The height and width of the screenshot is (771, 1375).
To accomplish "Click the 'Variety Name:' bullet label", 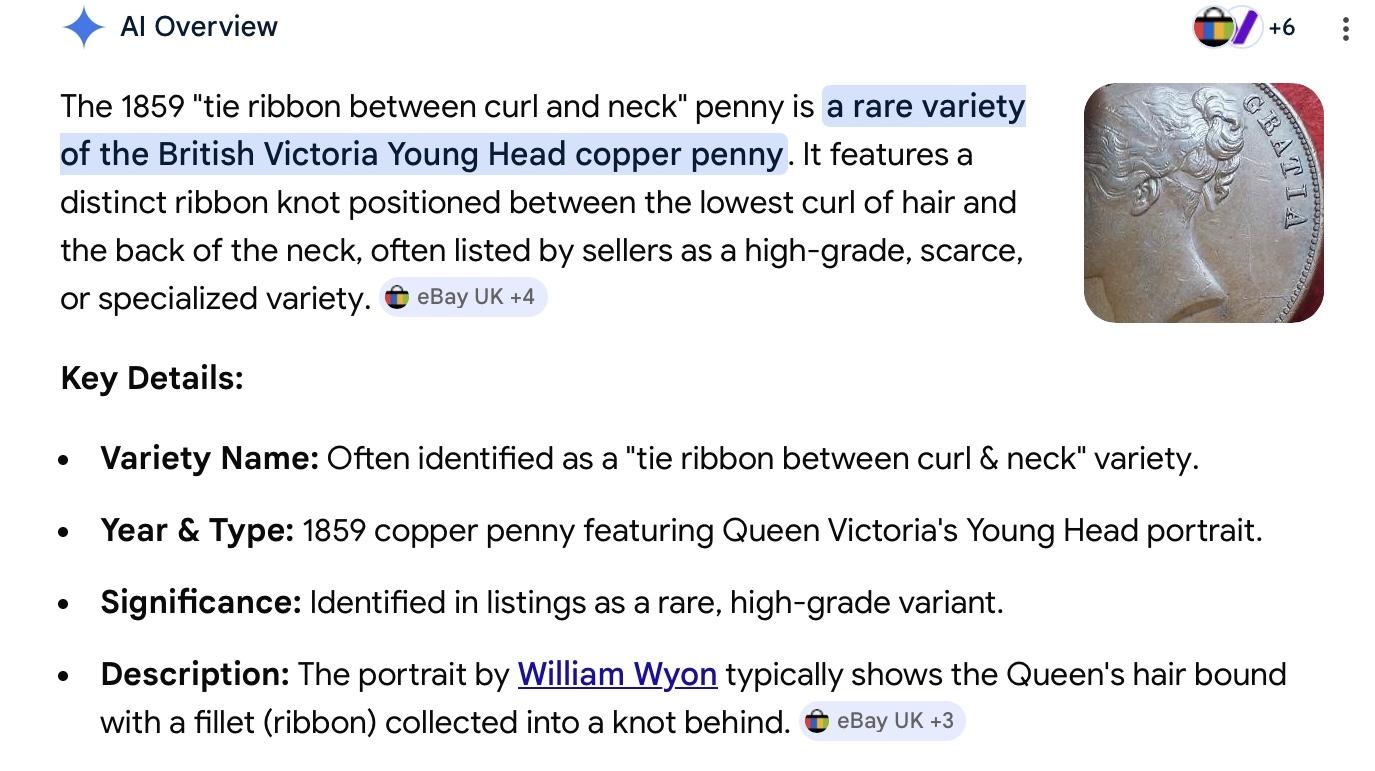I will [x=209, y=458].
